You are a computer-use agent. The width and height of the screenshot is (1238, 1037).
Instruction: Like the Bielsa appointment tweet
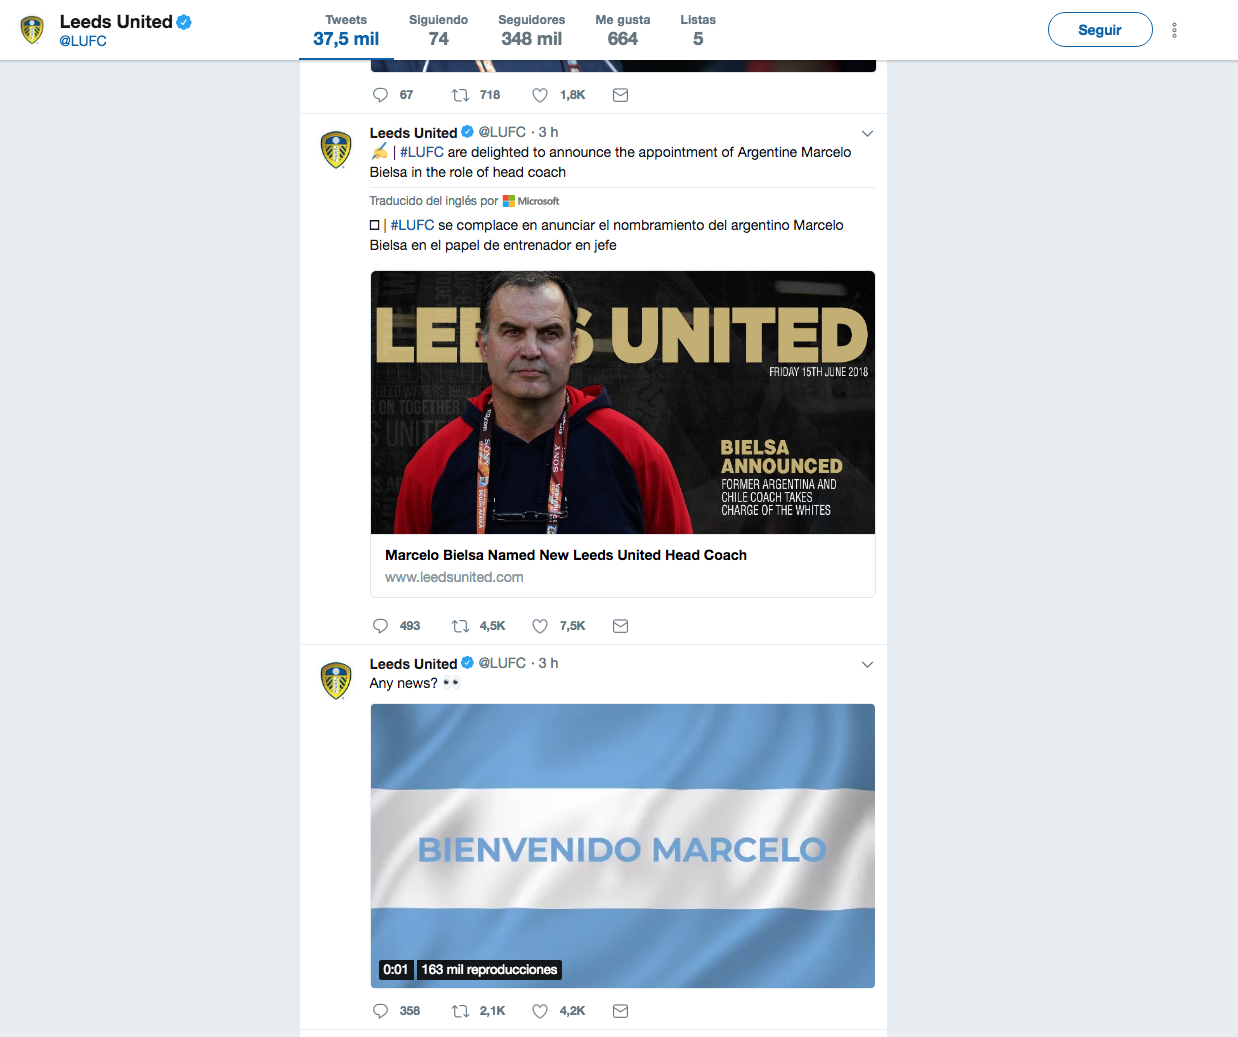pos(540,626)
